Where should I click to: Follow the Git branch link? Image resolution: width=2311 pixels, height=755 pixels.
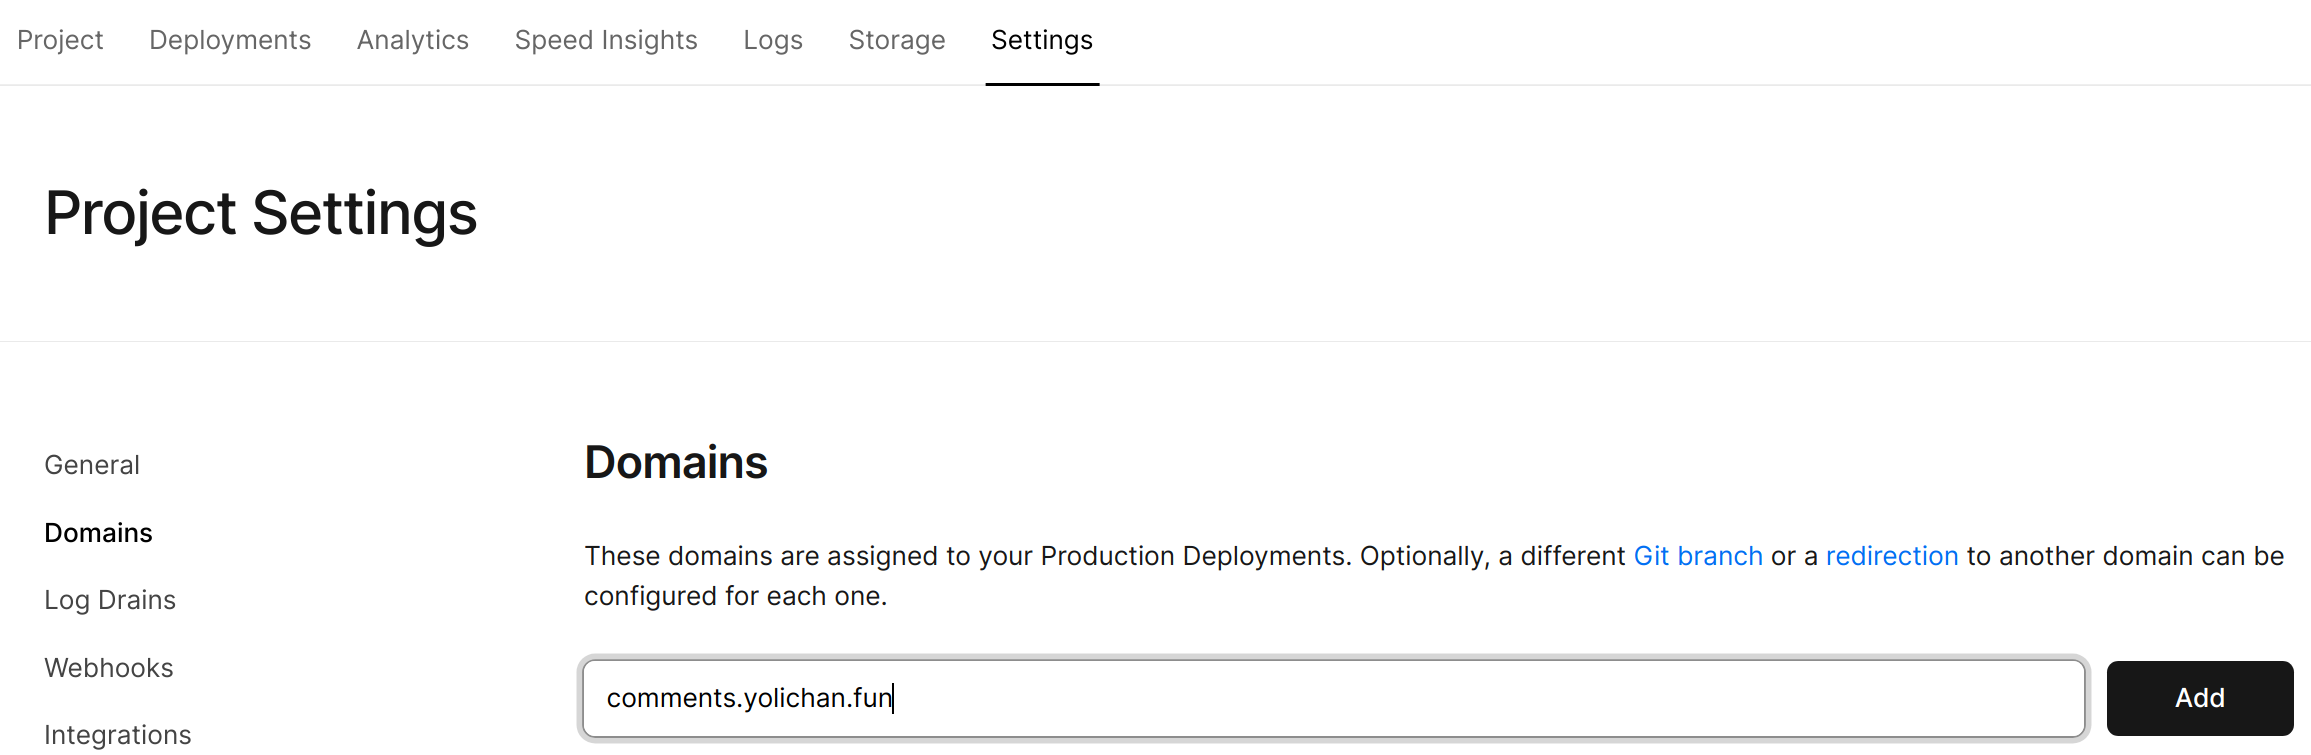click(1698, 556)
